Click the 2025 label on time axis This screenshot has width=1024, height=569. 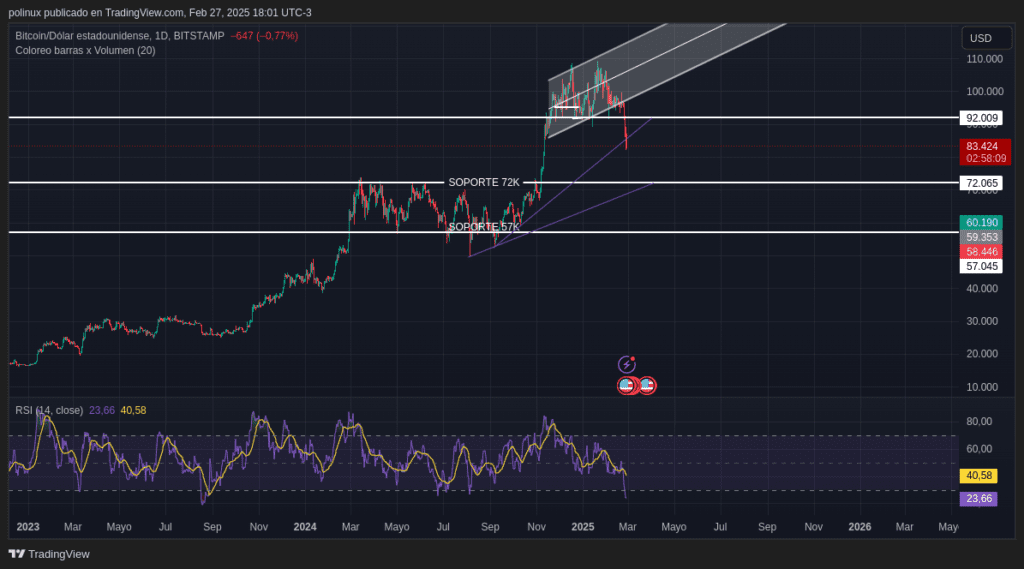pyautogui.click(x=583, y=526)
